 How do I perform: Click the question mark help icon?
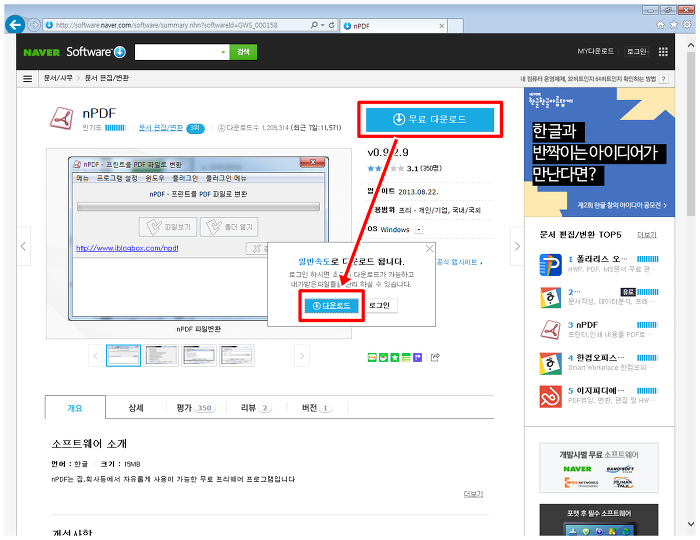click(x=664, y=79)
